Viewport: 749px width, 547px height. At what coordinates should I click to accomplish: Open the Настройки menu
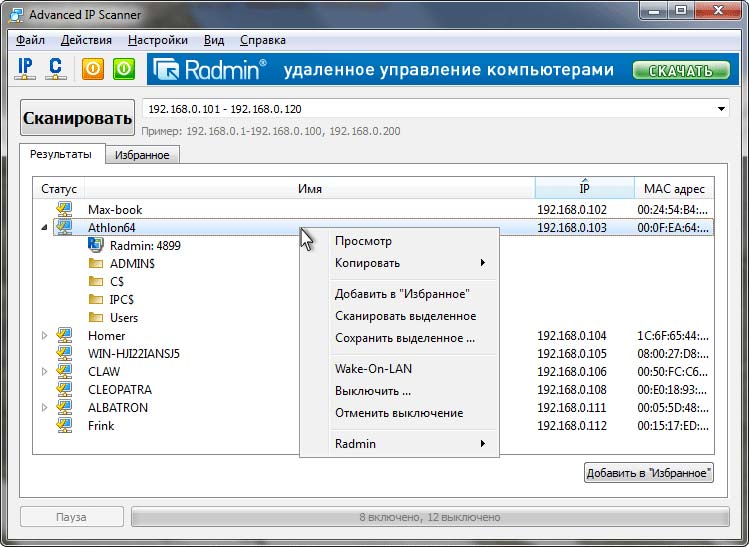(158, 40)
